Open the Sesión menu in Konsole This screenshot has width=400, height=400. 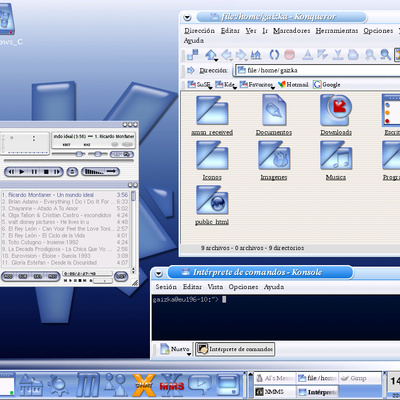click(166, 287)
